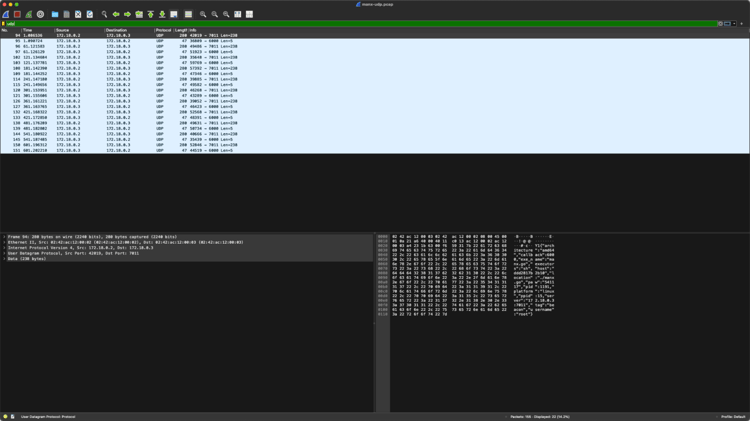The image size is (750, 421).
Task: Click the Protocol column header
Action: click(x=163, y=30)
